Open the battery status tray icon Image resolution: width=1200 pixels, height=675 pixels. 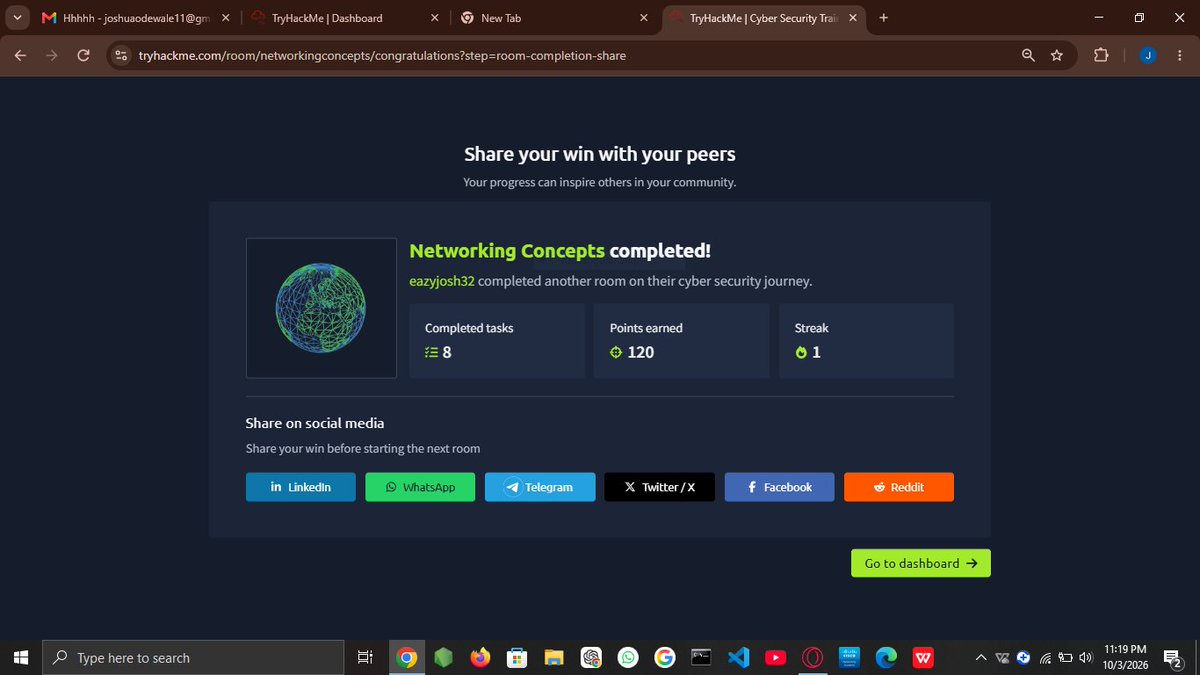tap(1065, 657)
